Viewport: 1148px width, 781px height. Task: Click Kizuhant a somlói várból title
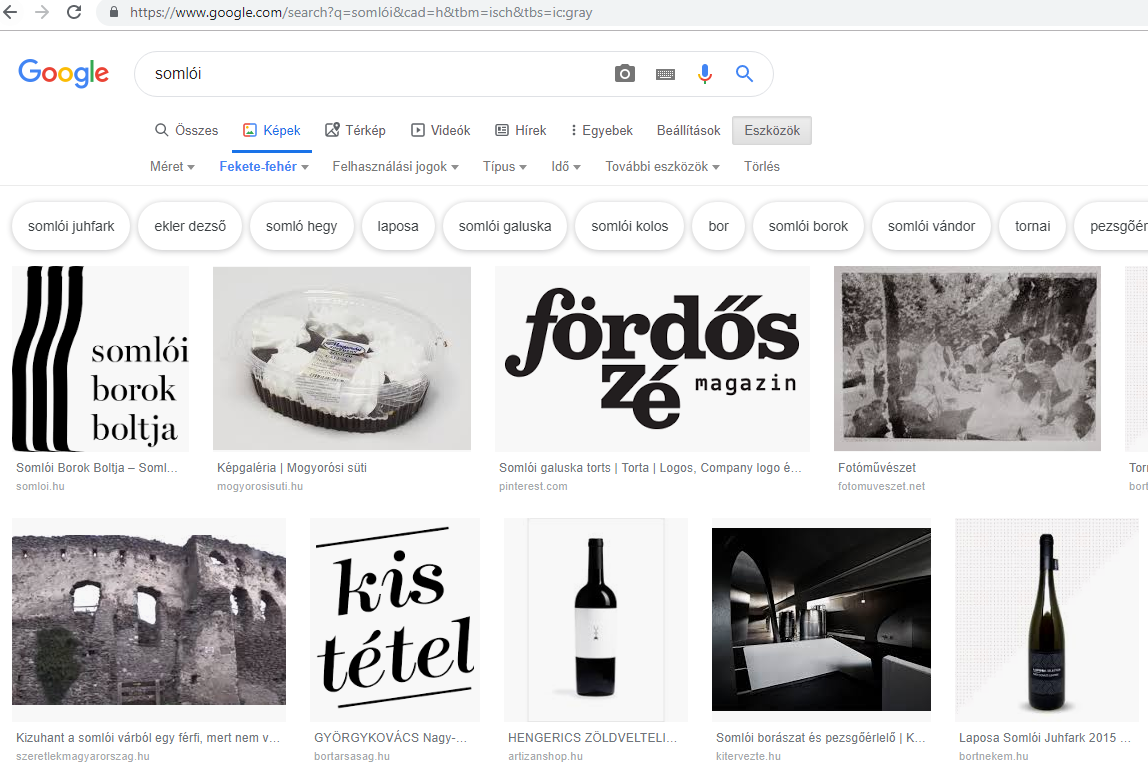(148, 738)
